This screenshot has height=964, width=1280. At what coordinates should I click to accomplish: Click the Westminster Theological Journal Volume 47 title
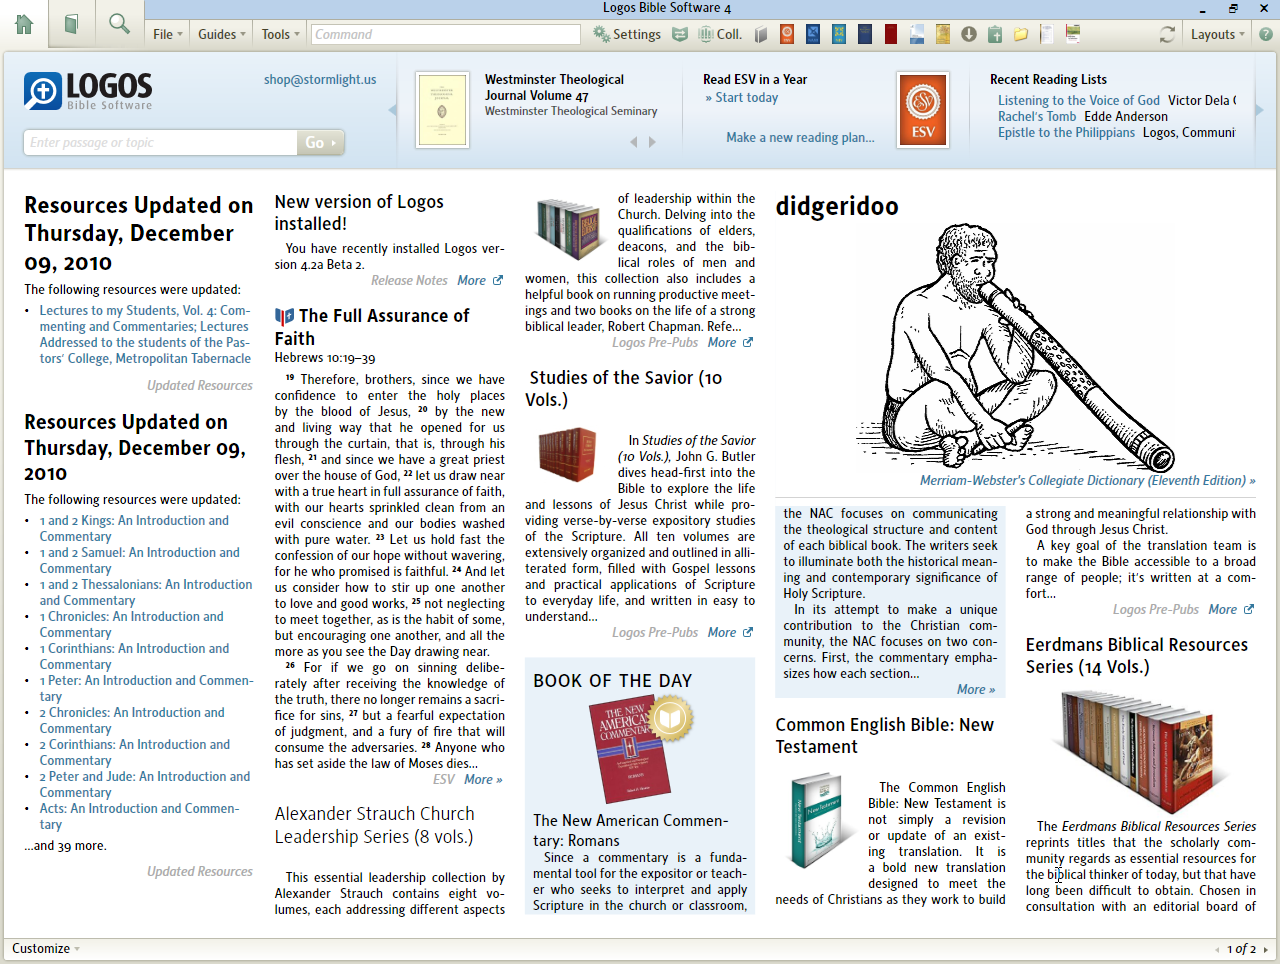pos(554,88)
